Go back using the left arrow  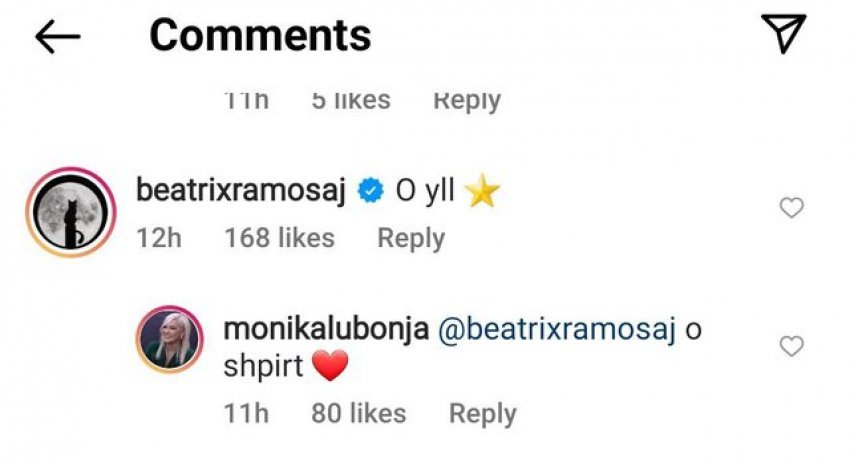[57, 37]
